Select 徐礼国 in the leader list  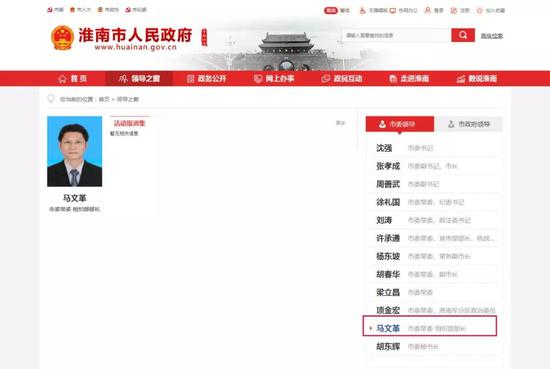[x=434, y=202]
